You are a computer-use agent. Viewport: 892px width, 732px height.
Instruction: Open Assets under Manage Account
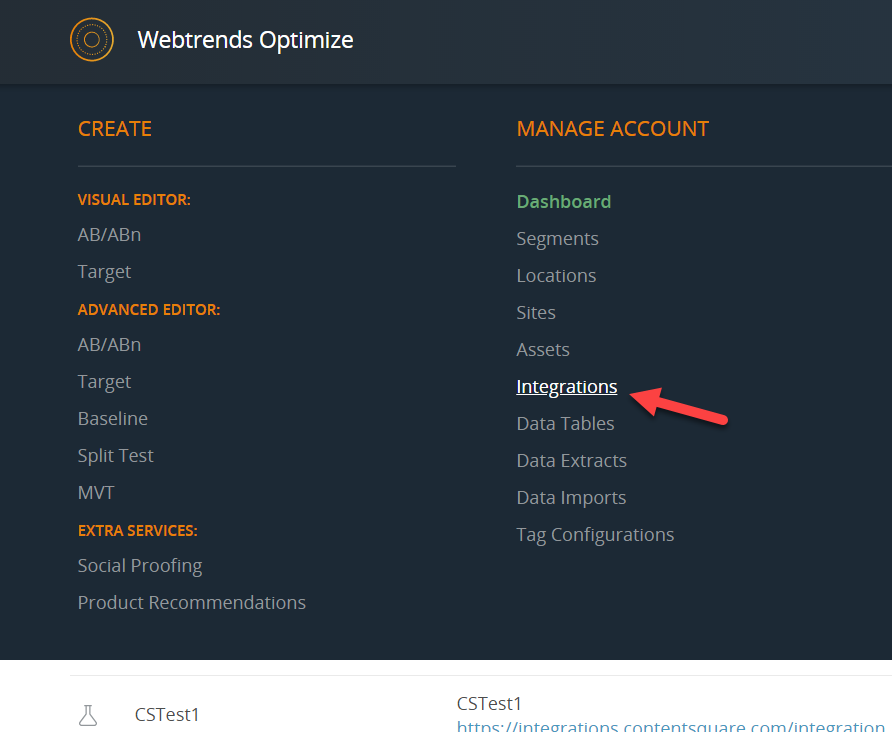543,349
